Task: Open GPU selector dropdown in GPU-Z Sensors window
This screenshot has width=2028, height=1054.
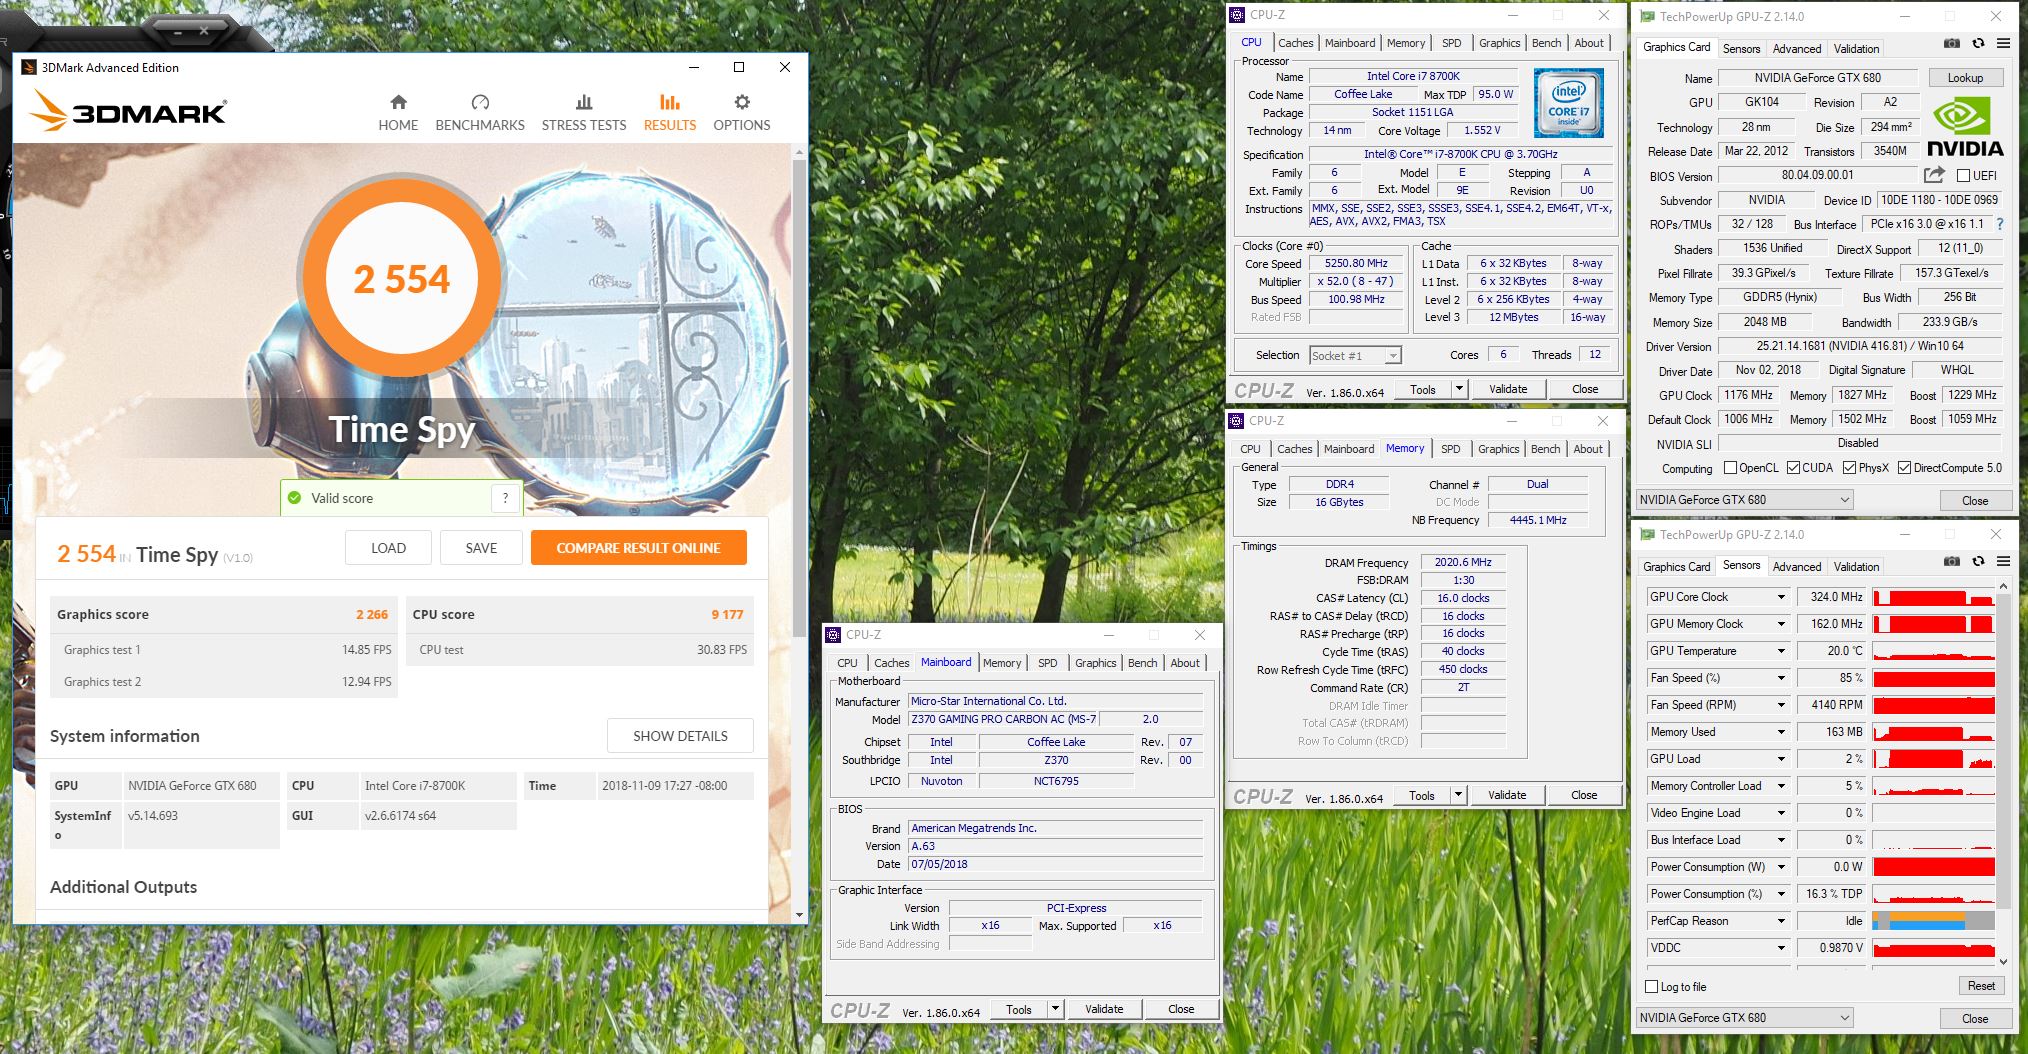Action: coord(1744,1018)
